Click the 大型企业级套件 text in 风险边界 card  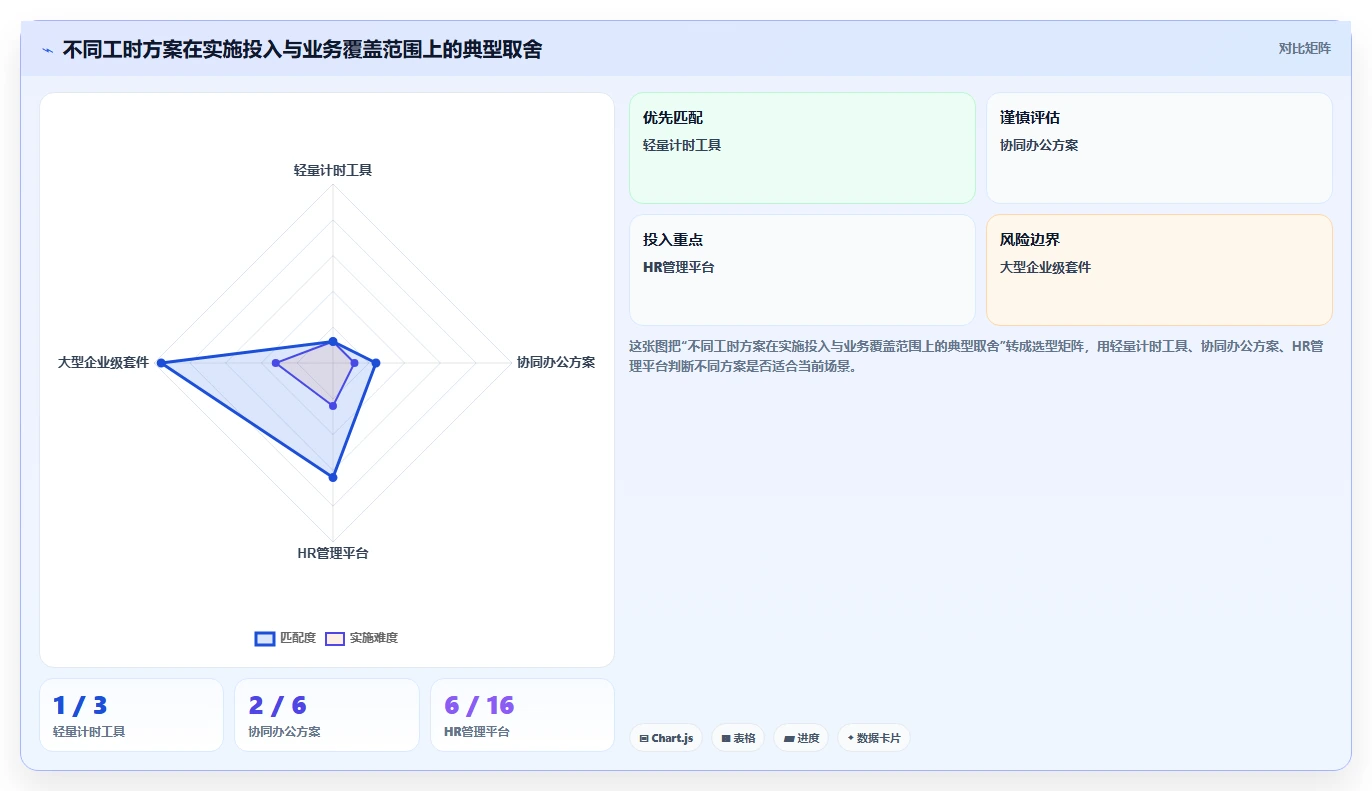(x=1045, y=267)
